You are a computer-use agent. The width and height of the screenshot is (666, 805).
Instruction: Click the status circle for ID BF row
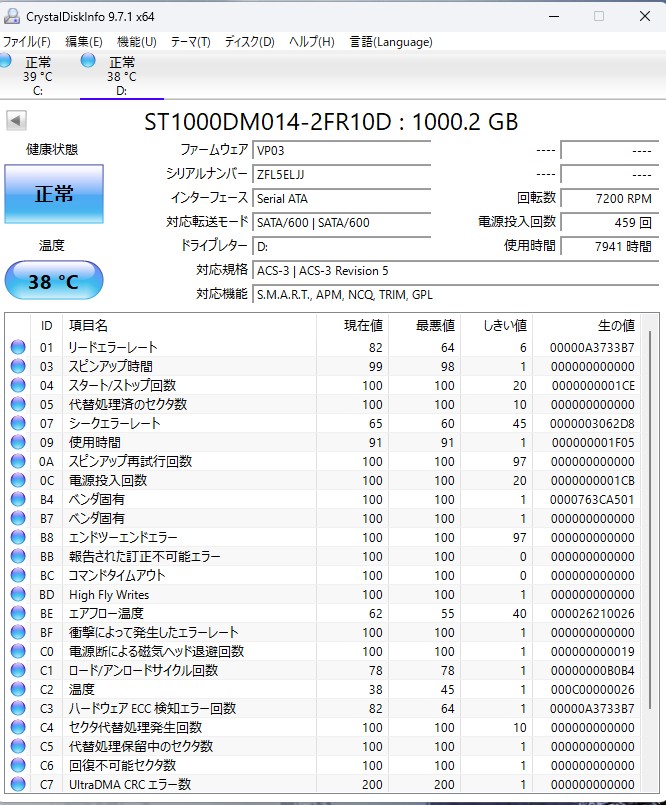pos(18,632)
